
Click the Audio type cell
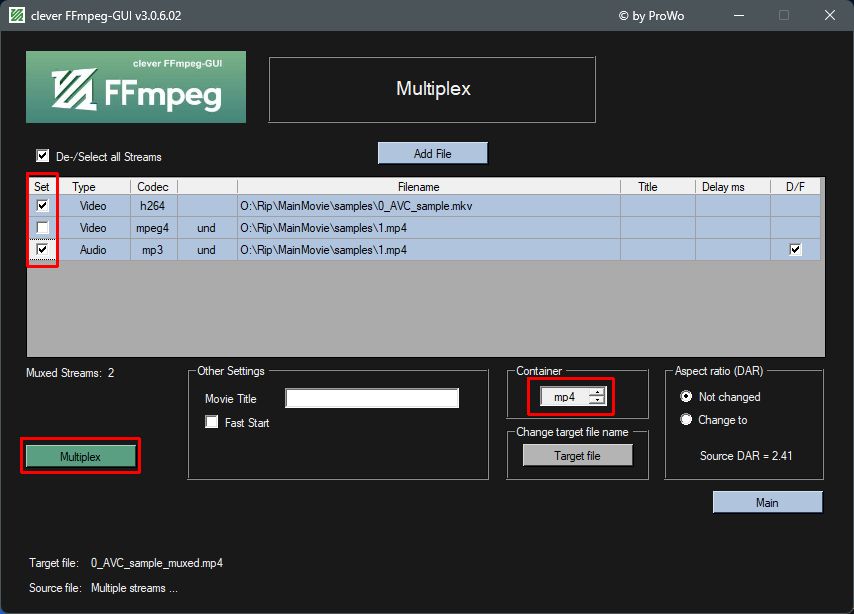94,250
